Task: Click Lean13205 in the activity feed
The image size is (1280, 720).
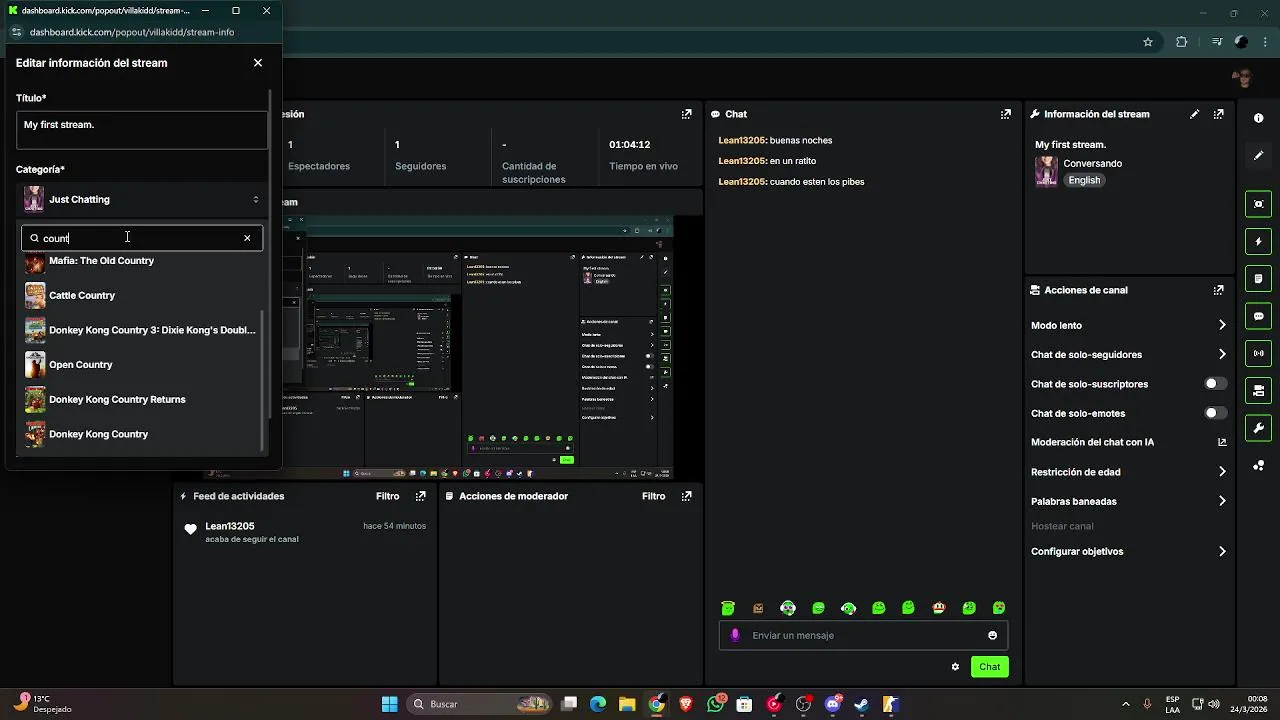Action: click(x=230, y=526)
